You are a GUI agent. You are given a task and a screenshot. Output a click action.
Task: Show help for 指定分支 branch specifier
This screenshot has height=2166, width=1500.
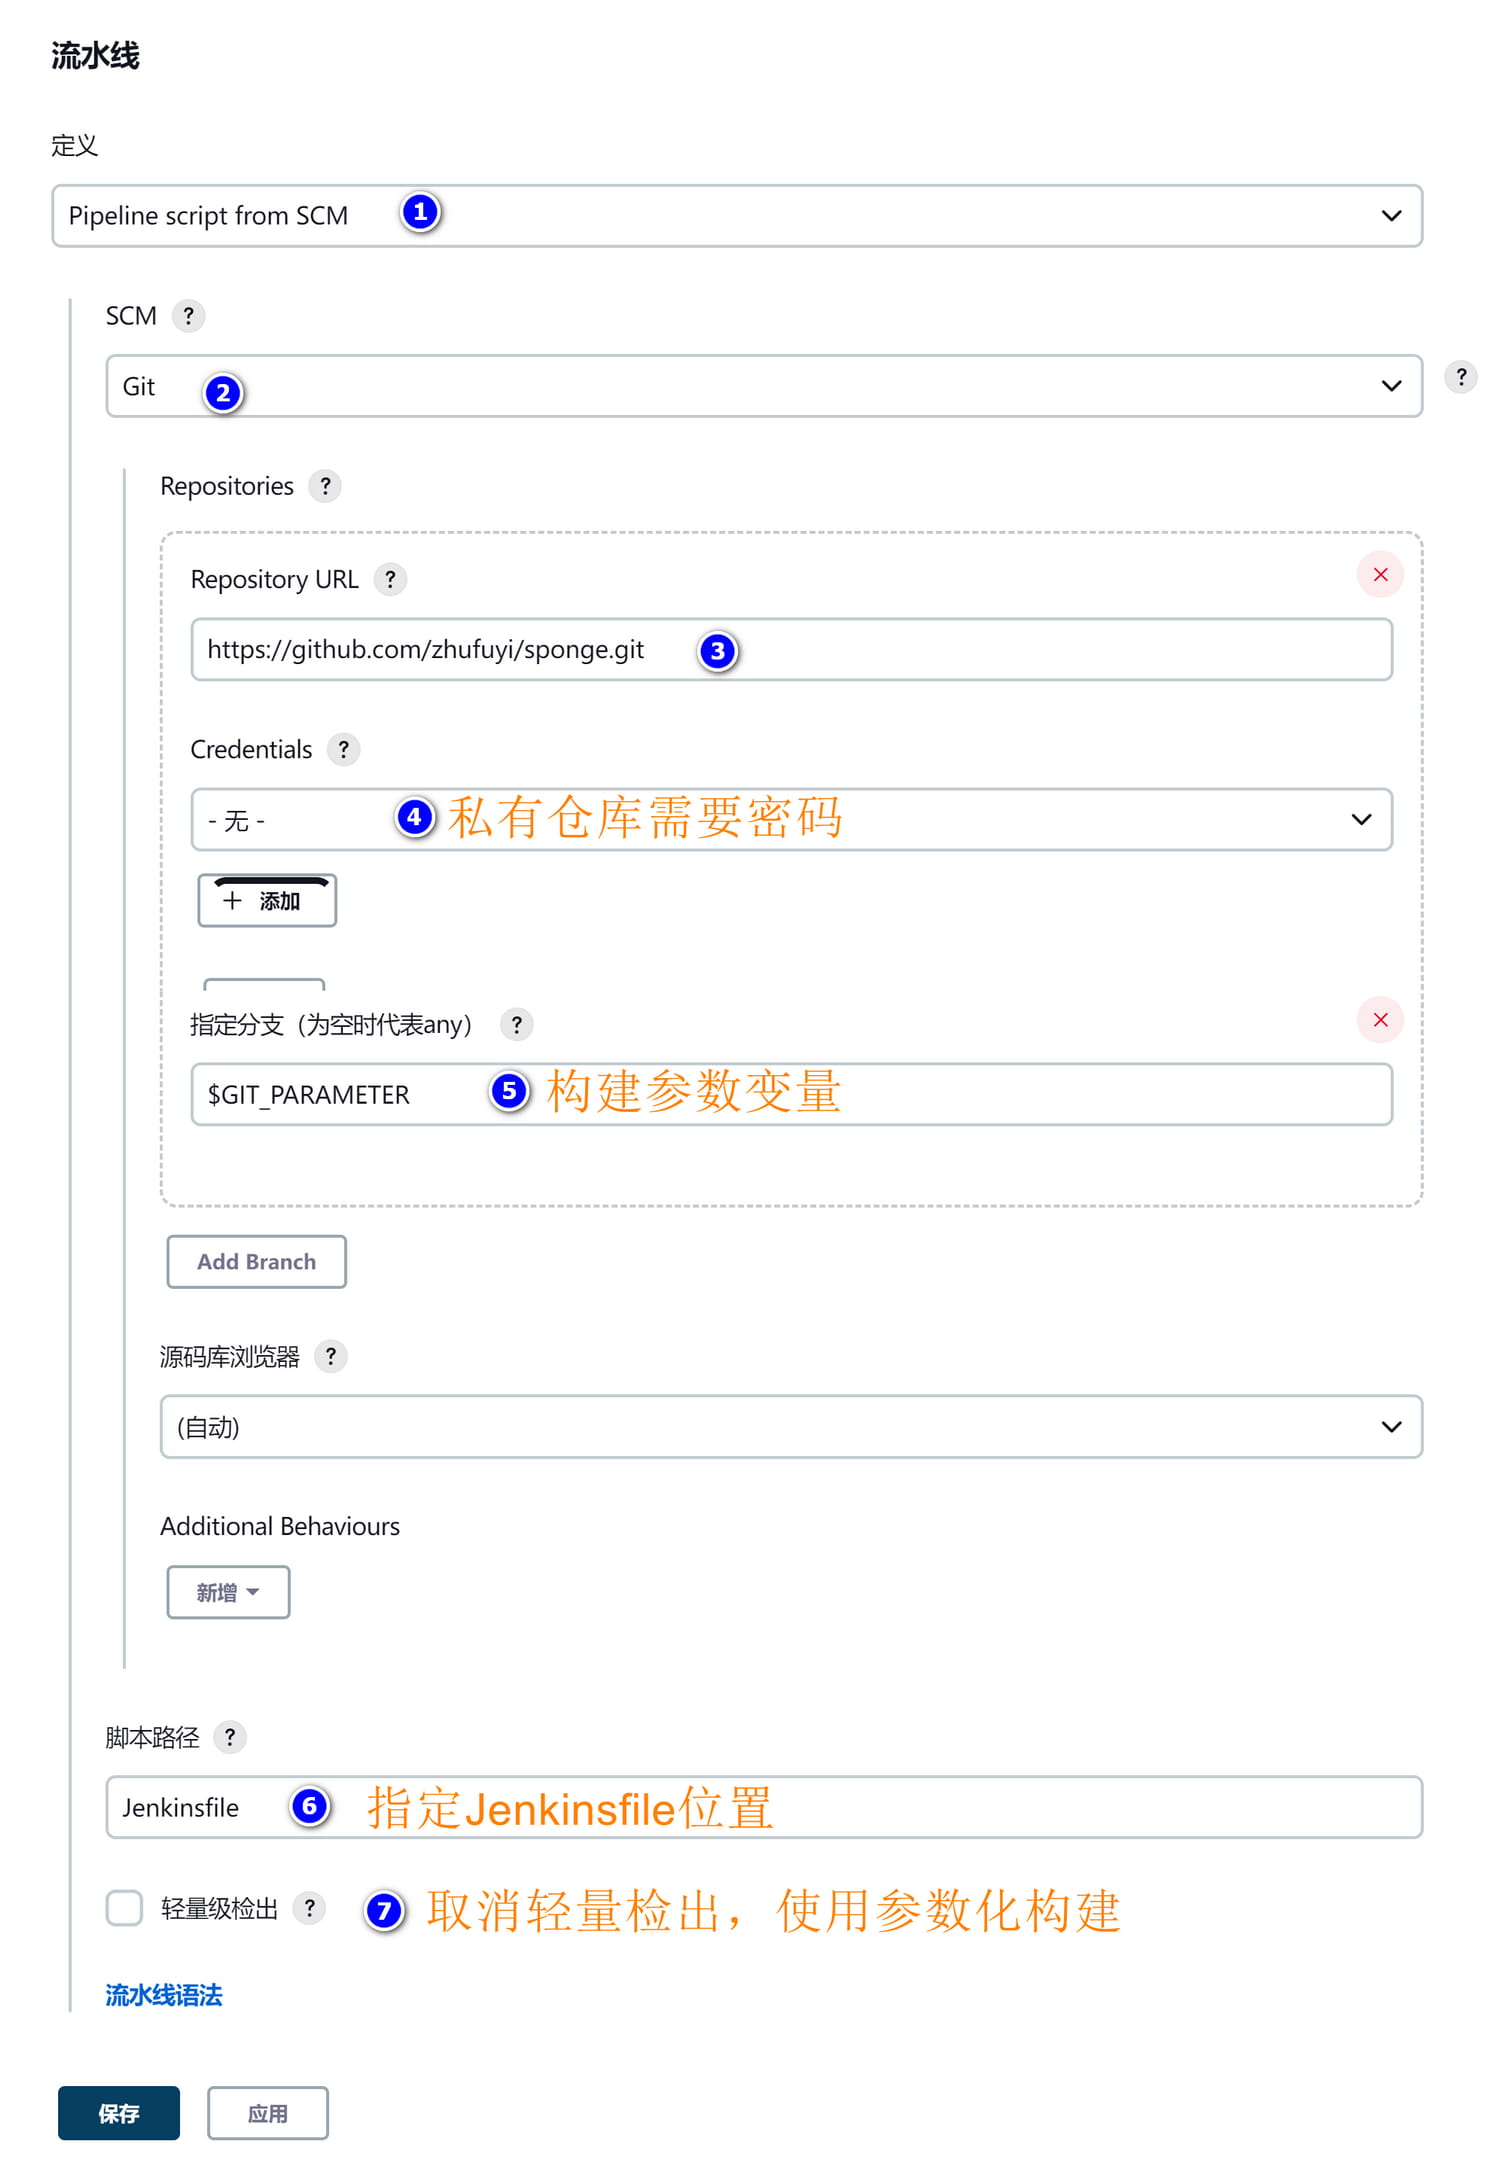(516, 1024)
